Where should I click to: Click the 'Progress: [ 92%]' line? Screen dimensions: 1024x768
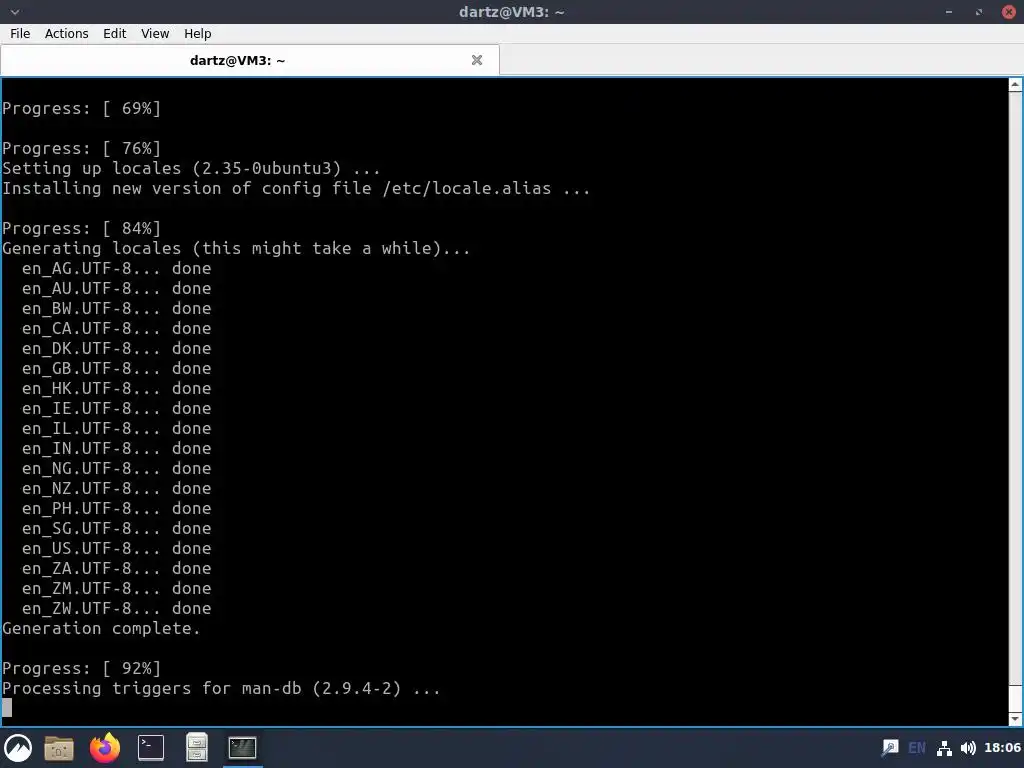(x=82, y=669)
